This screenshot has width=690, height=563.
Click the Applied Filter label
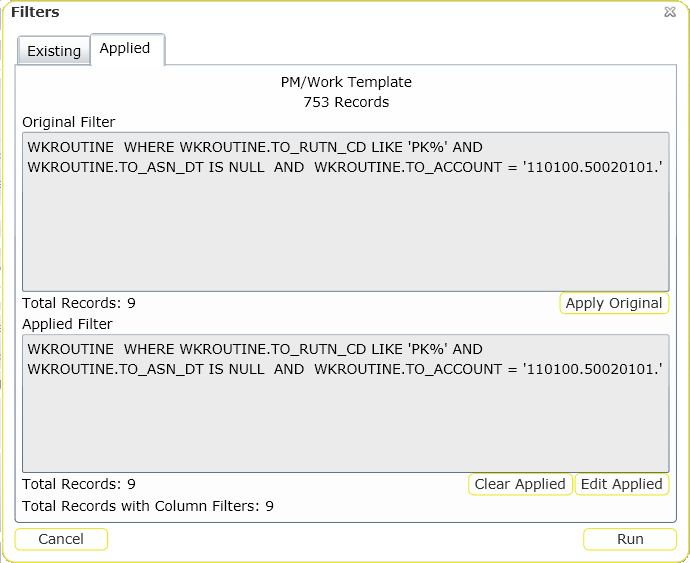pyautogui.click(x=67, y=324)
